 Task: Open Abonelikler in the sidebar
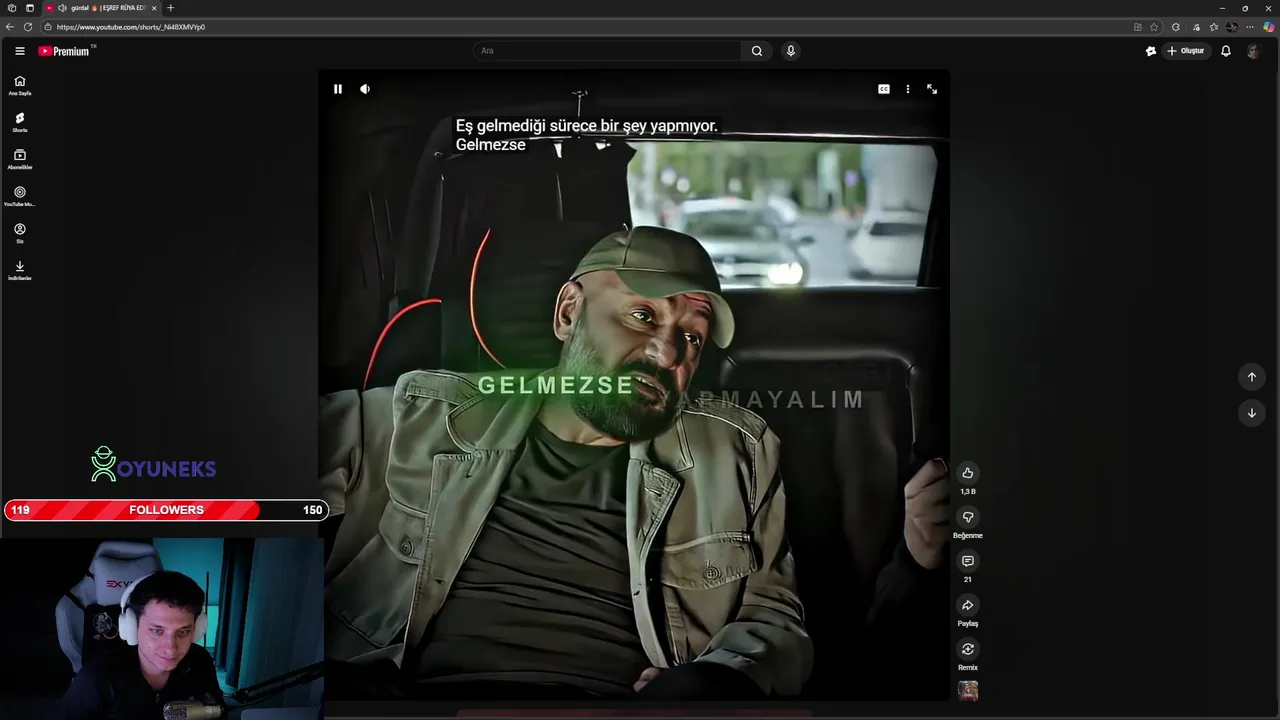pos(20,159)
